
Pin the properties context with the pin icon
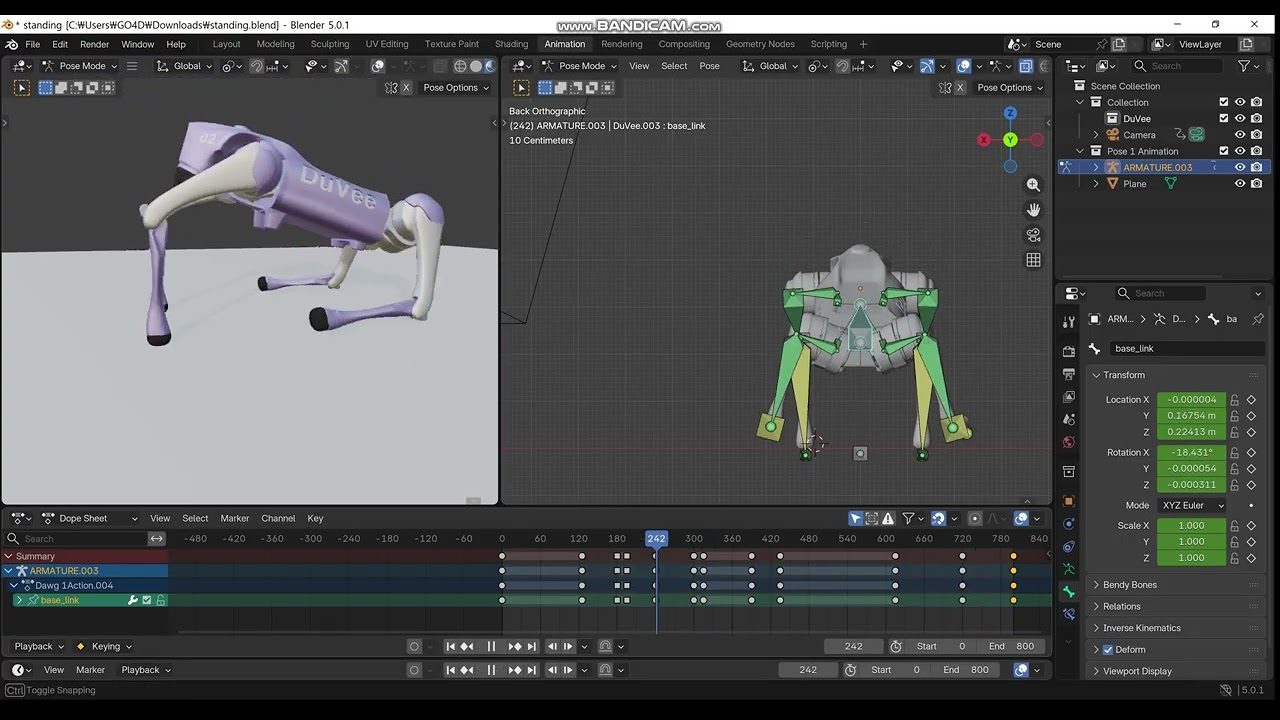click(1258, 319)
